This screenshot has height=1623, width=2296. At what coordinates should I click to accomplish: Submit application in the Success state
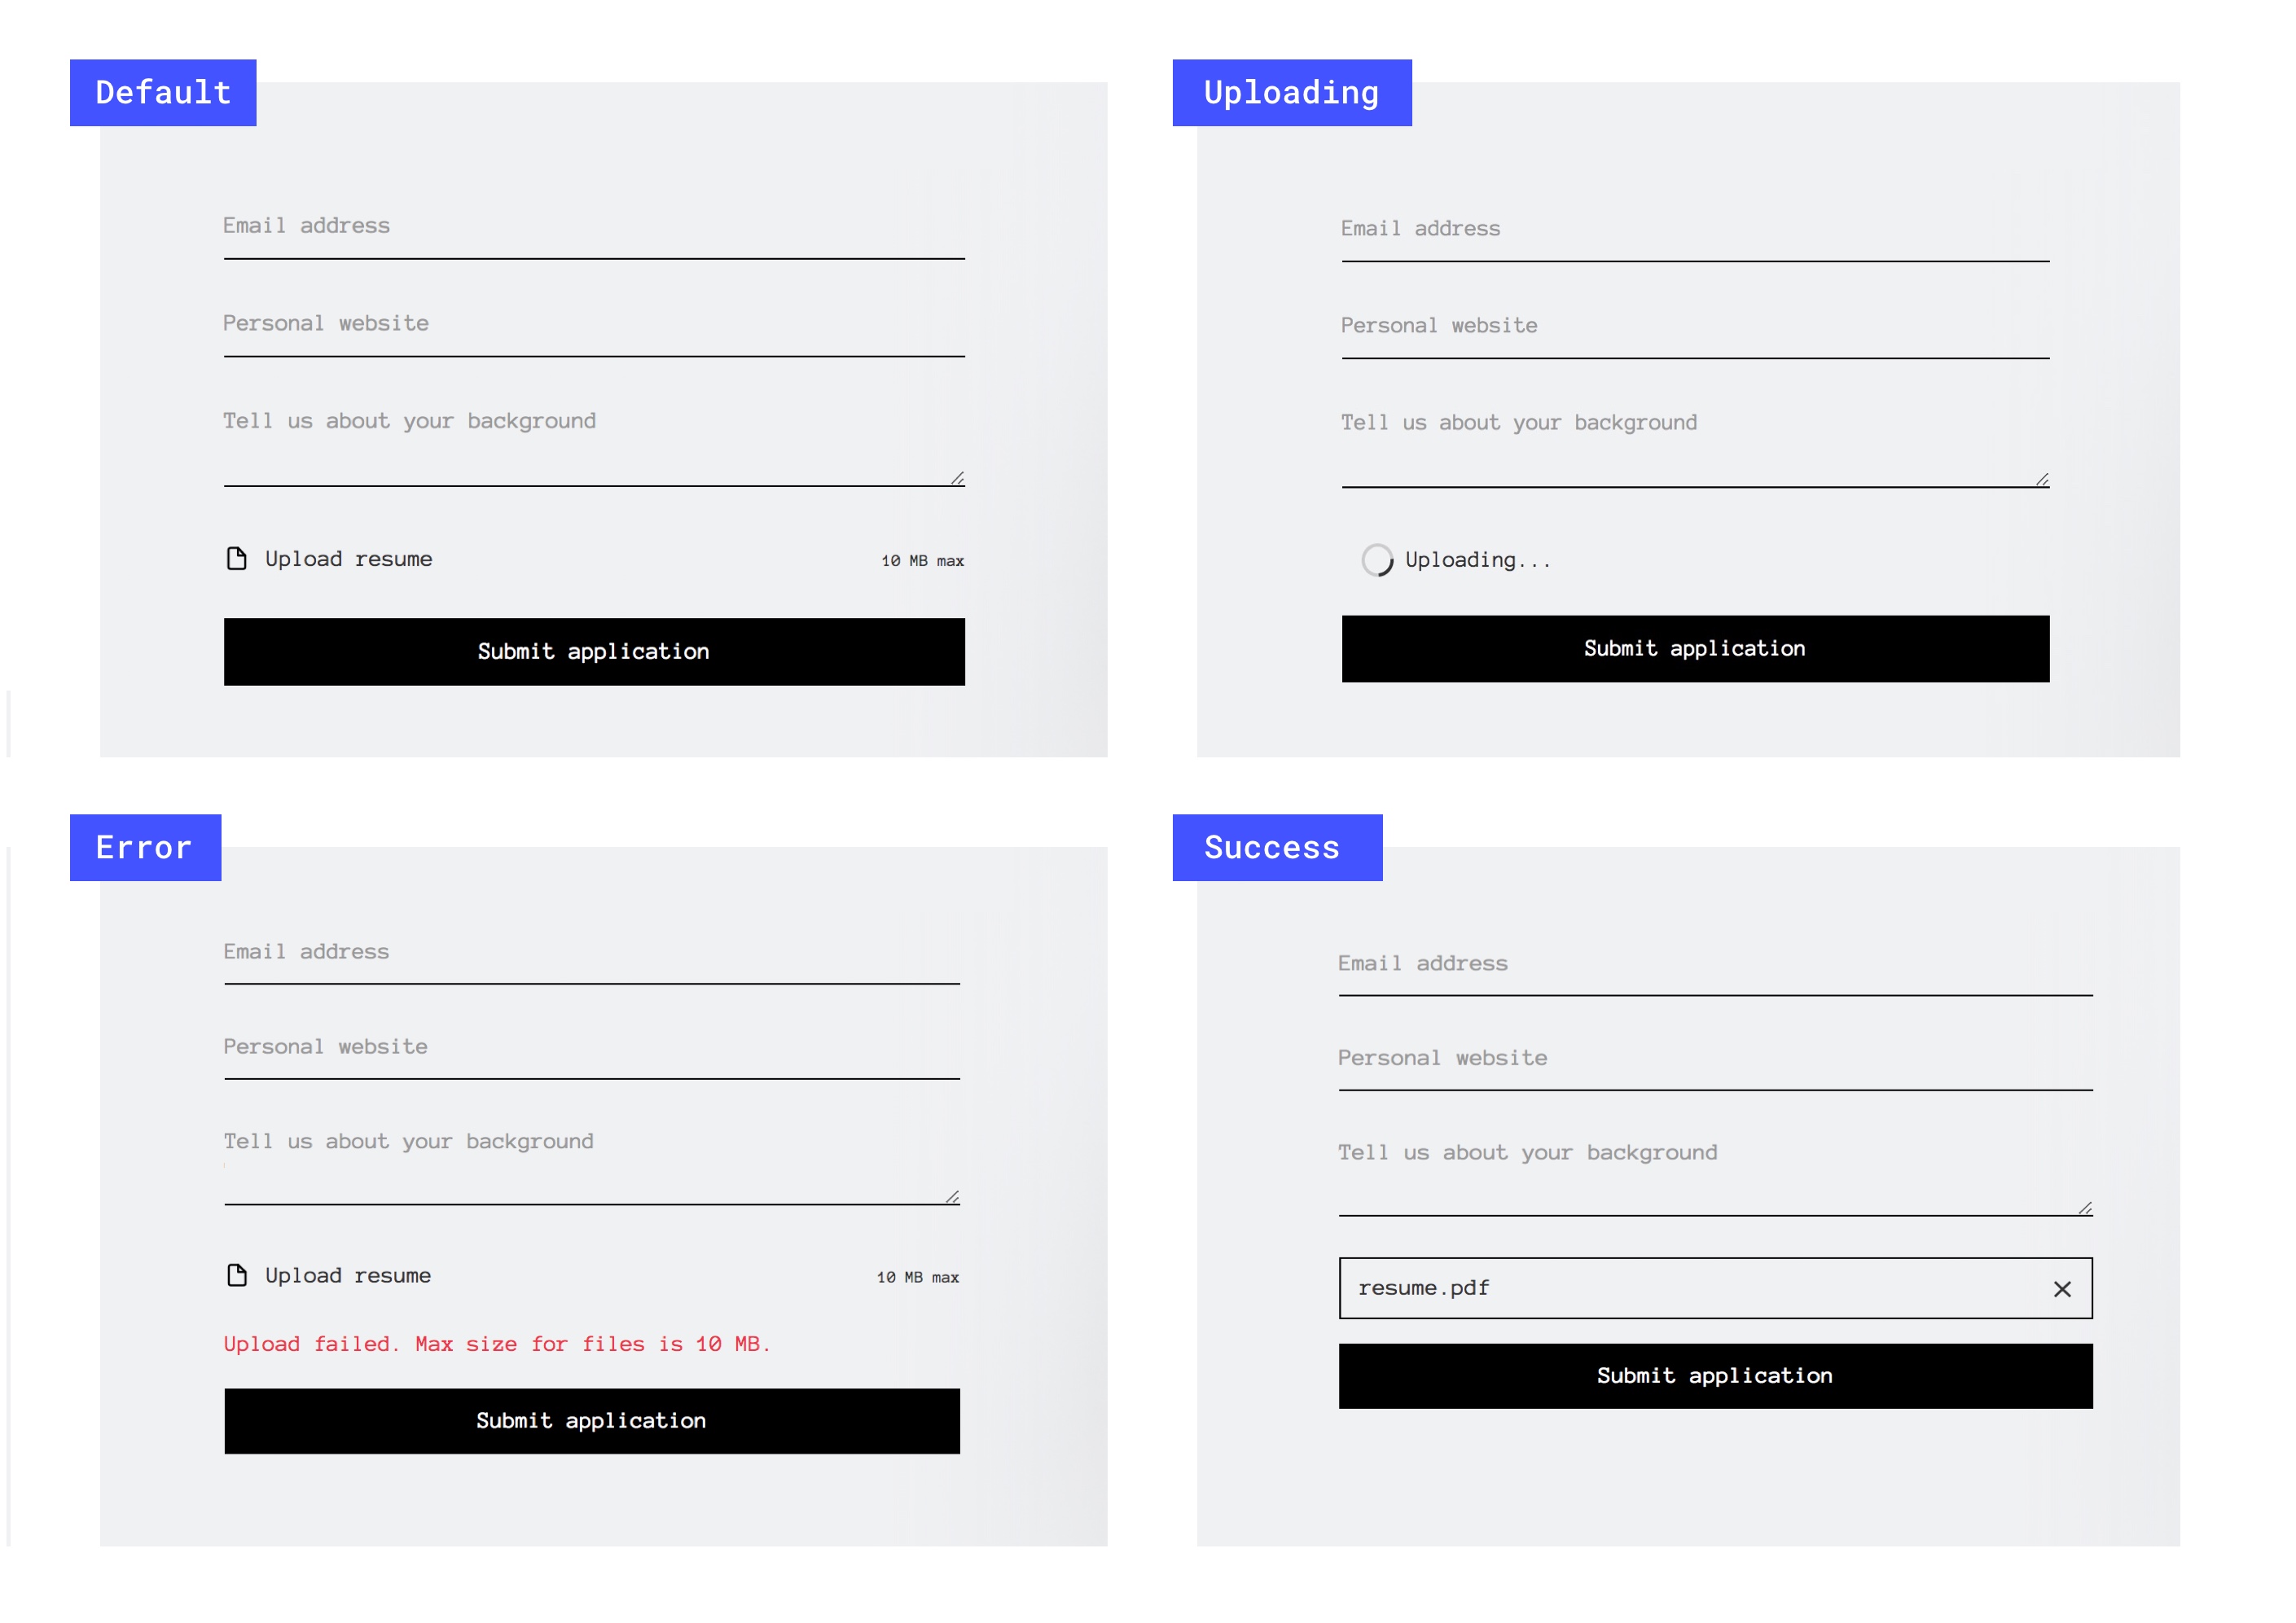[1716, 1375]
